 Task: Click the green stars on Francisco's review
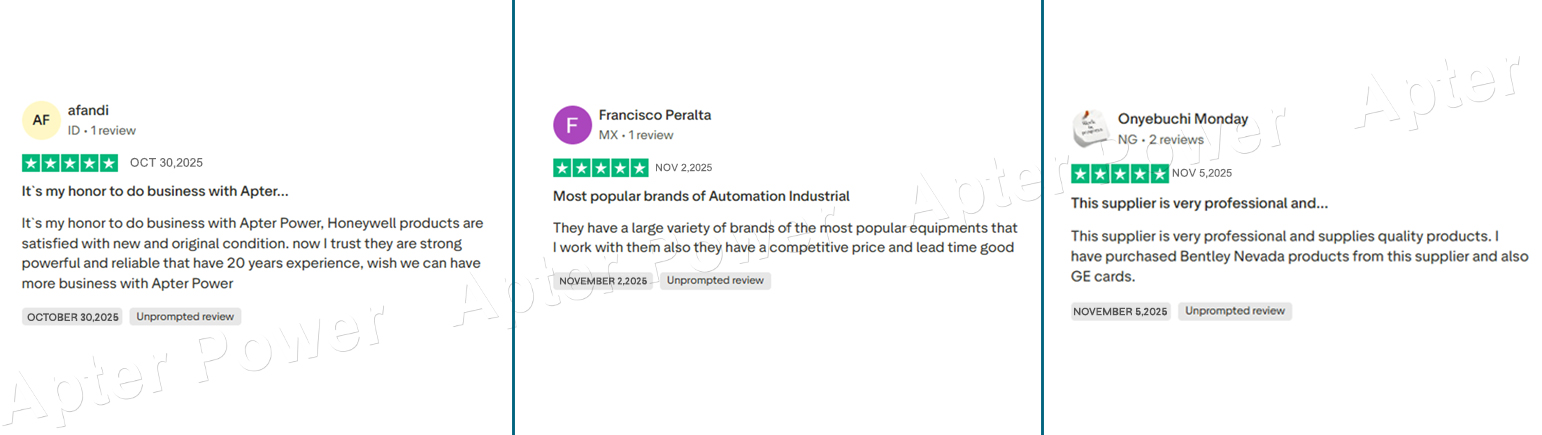coord(600,168)
